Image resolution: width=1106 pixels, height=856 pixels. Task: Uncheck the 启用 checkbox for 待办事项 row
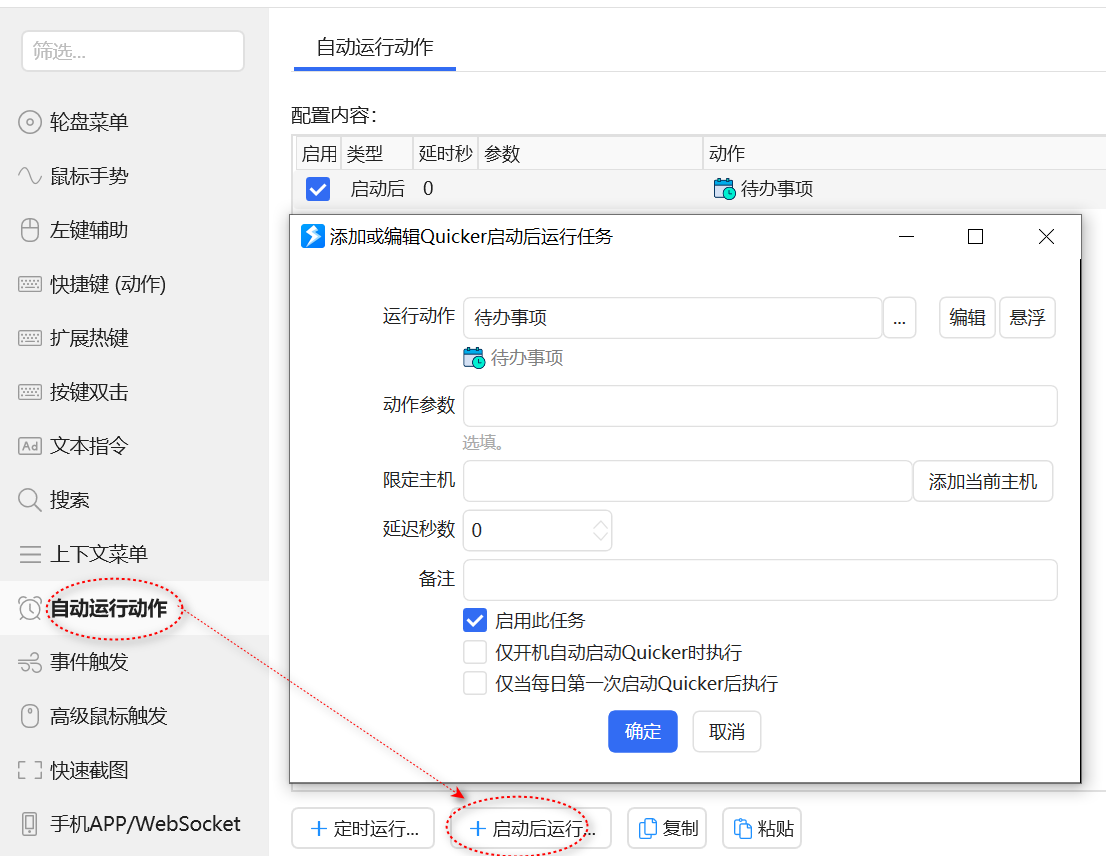coord(318,189)
